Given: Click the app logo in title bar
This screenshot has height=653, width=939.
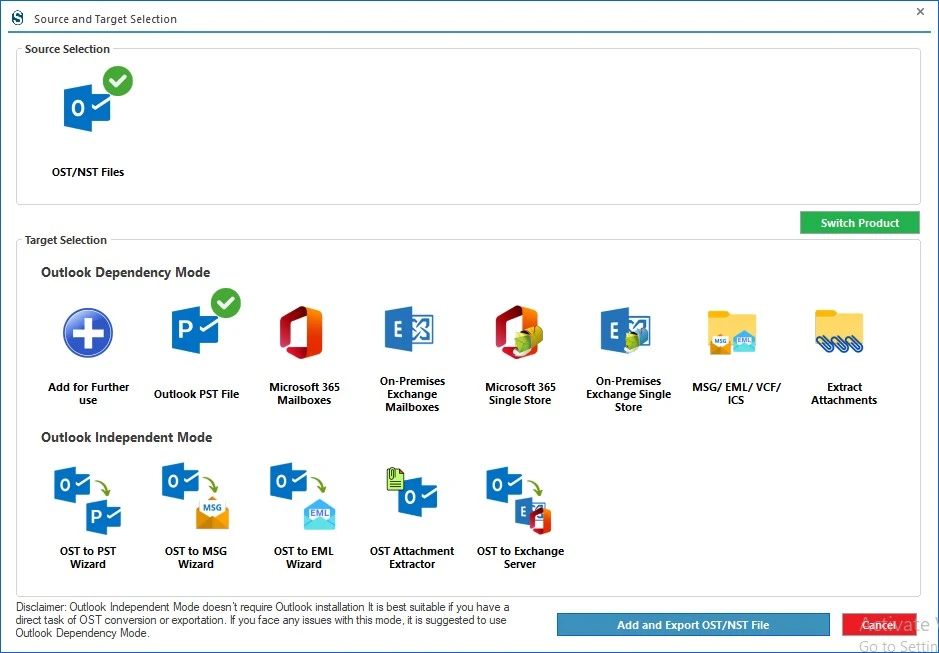Looking at the screenshot, I should [x=18, y=18].
